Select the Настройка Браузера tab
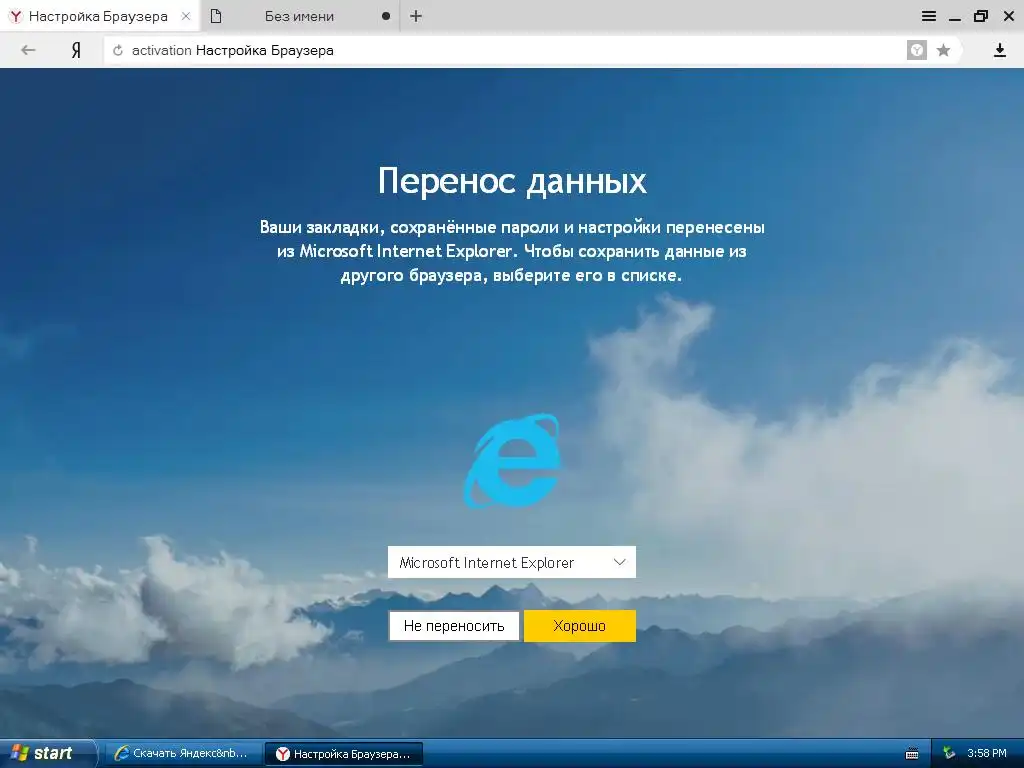 pyautogui.click(x=99, y=16)
